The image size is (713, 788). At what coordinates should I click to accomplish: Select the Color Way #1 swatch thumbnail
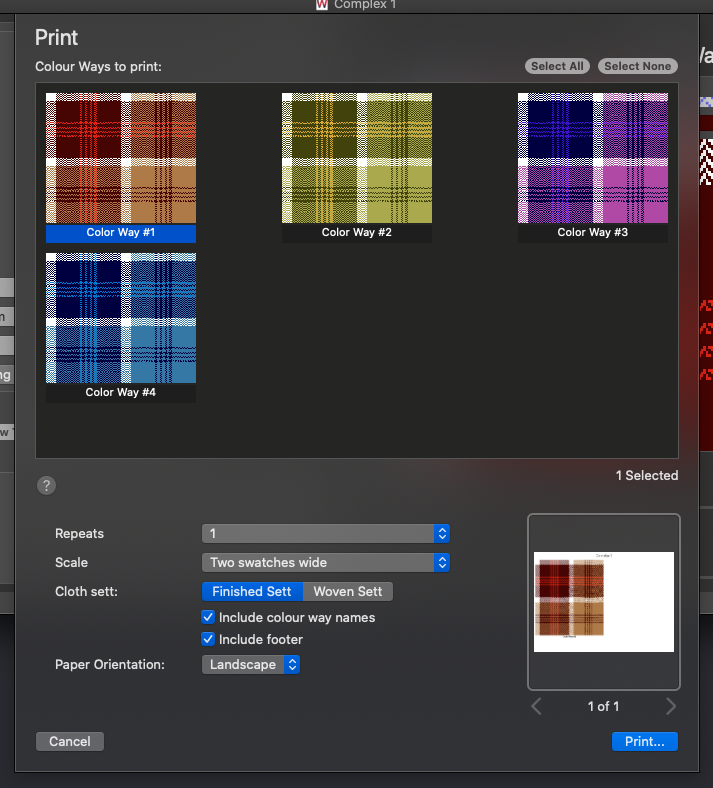(121, 158)
